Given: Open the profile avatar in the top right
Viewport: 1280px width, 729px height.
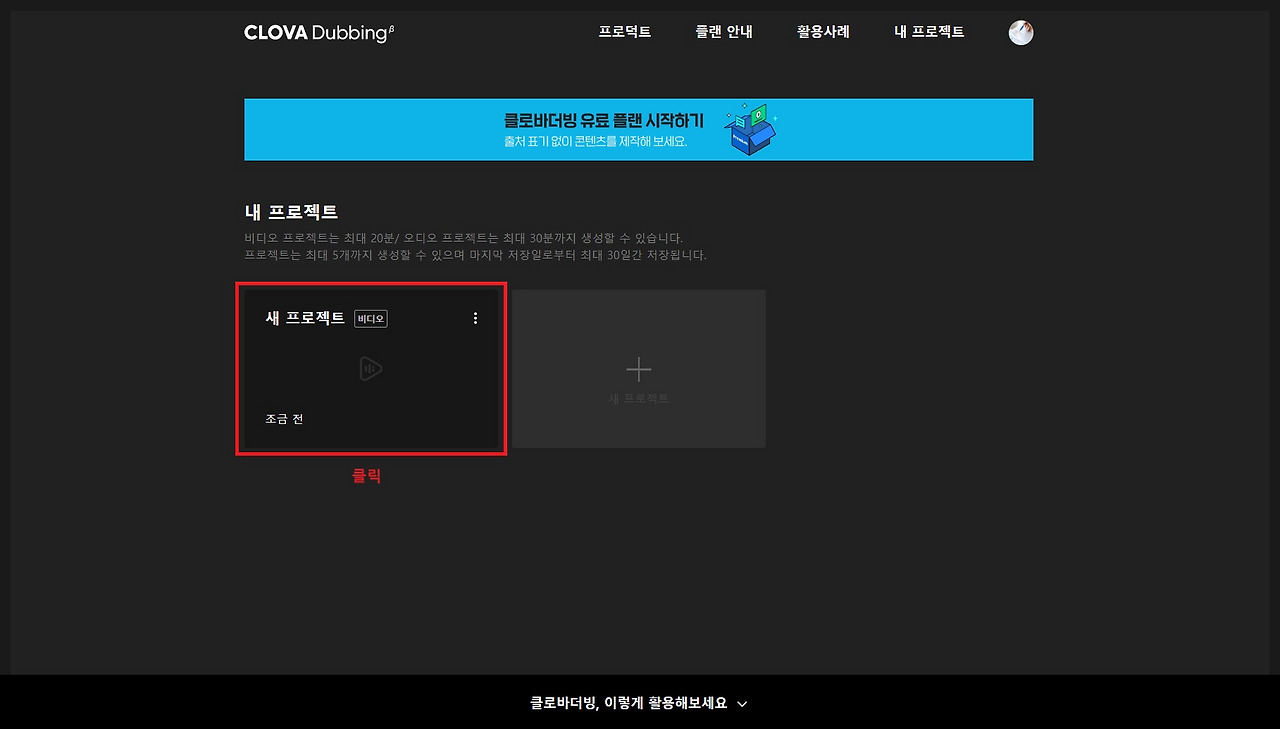Looking at the screenshot, I should (x=1020, y=31).
